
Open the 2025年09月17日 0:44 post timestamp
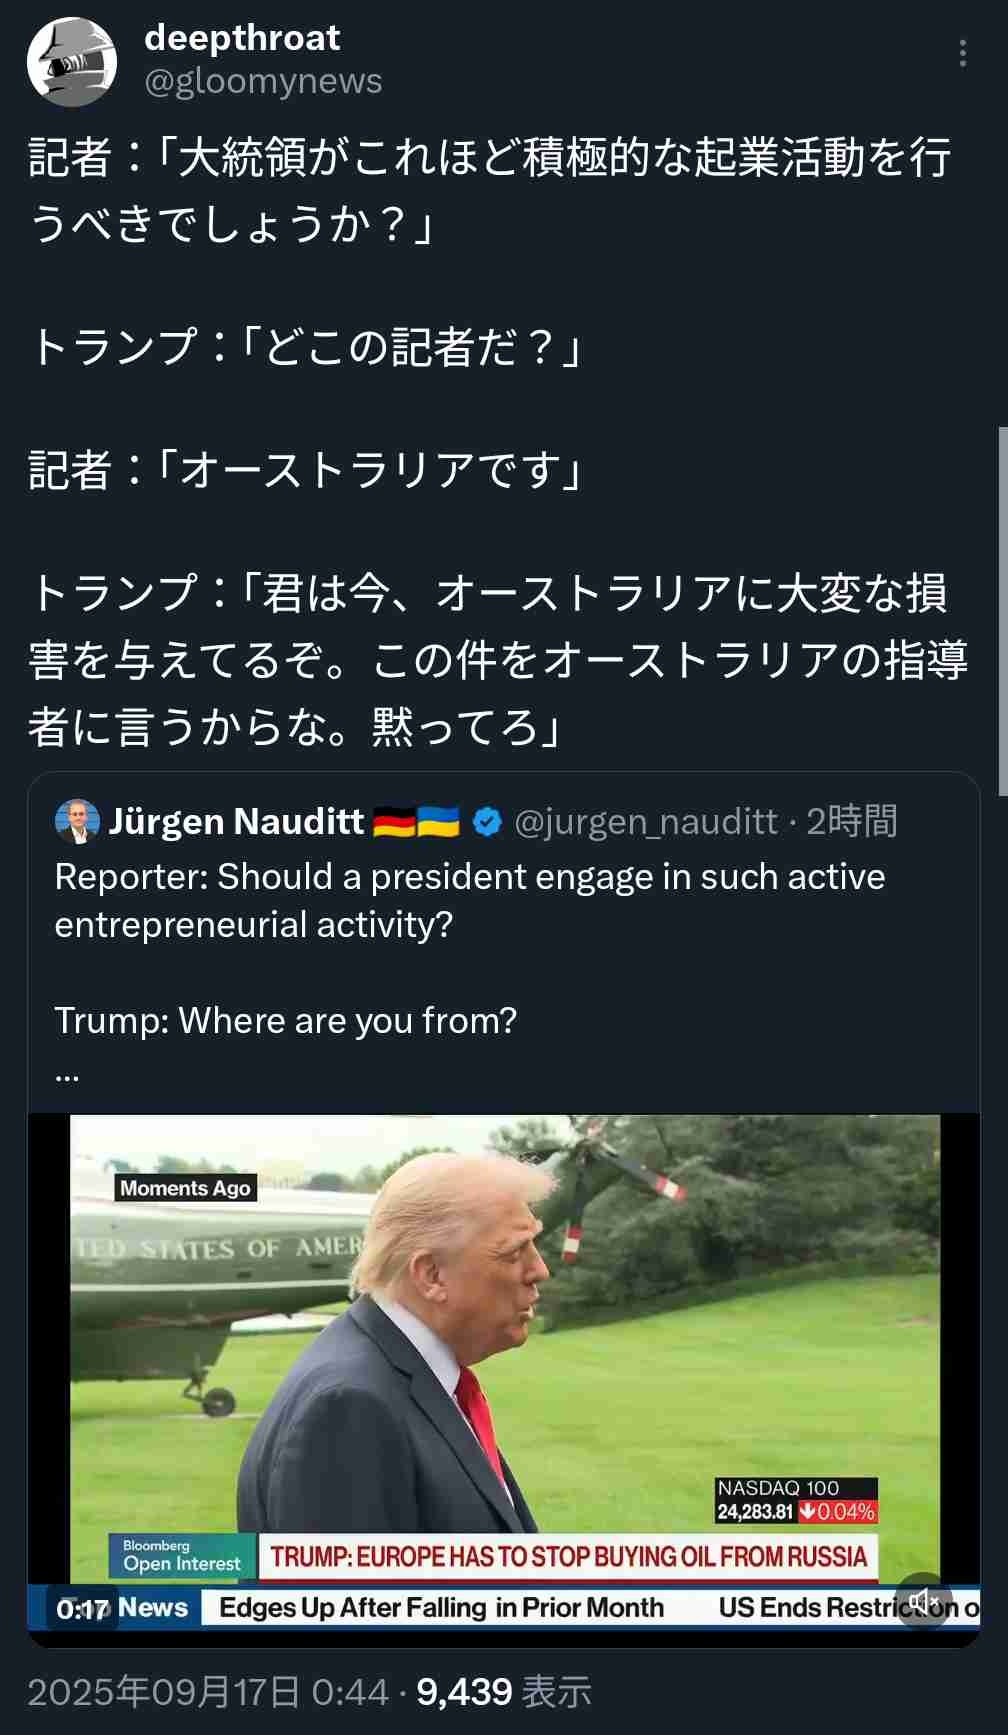tap(207, 1692)
